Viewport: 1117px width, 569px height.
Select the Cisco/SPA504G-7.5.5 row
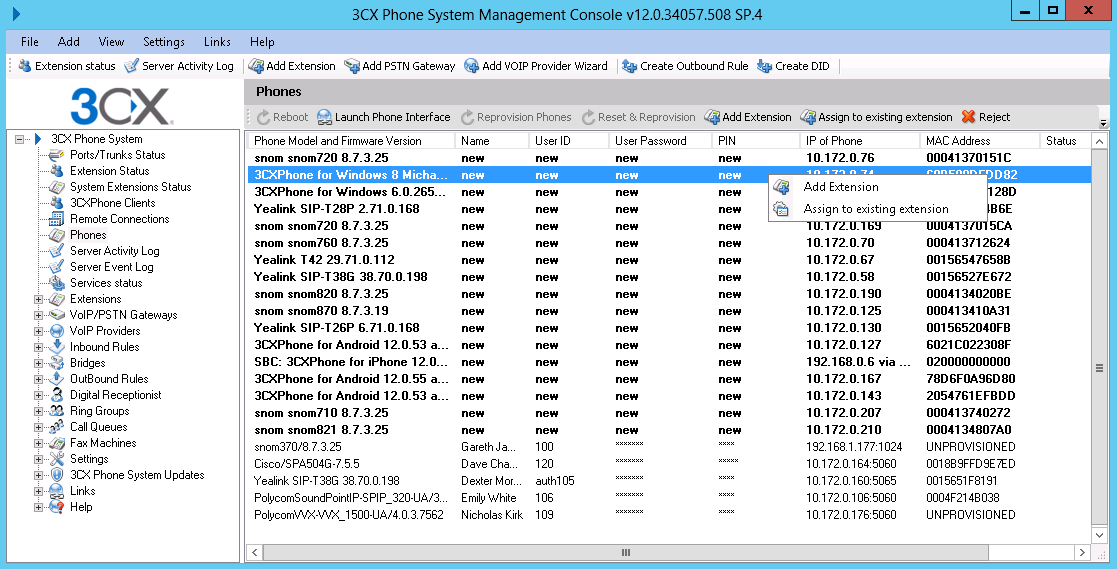tap(669, 464)
